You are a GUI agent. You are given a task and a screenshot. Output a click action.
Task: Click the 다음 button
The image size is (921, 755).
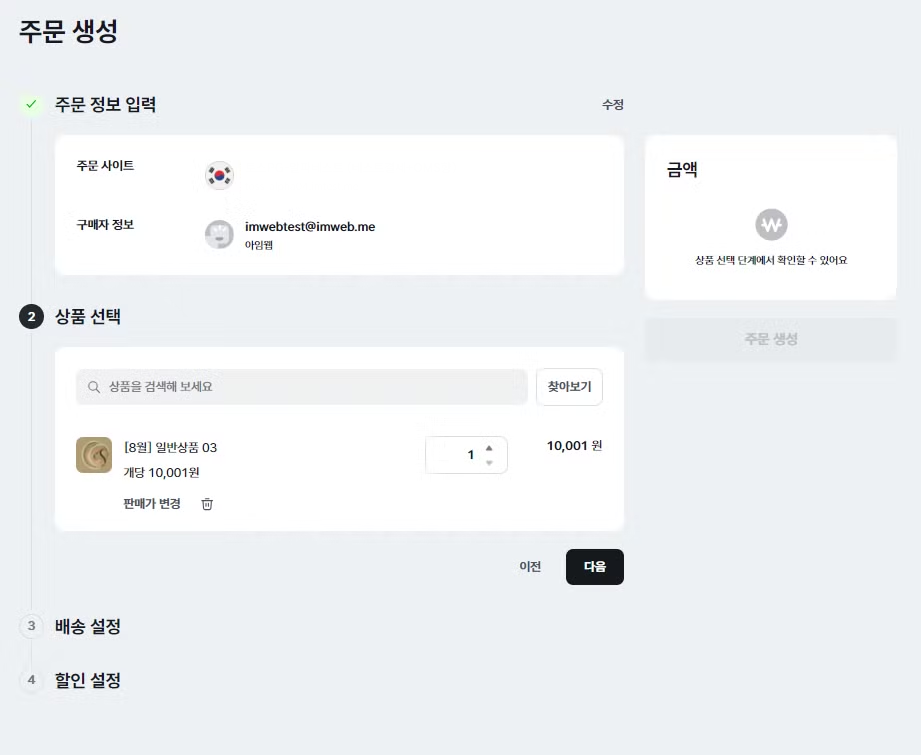594,567
